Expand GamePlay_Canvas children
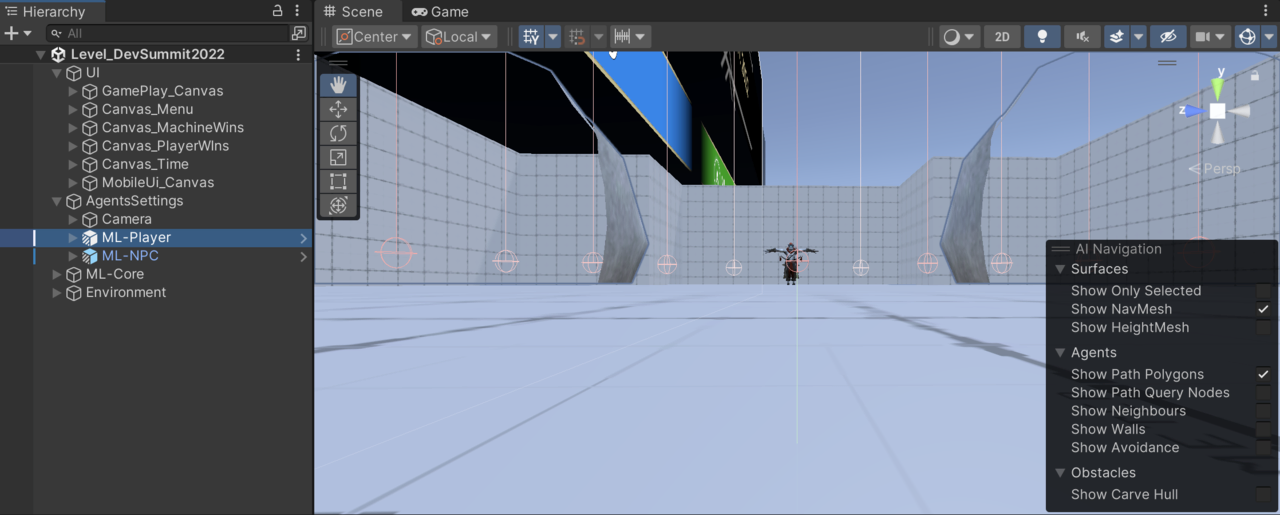 point(73,91)
